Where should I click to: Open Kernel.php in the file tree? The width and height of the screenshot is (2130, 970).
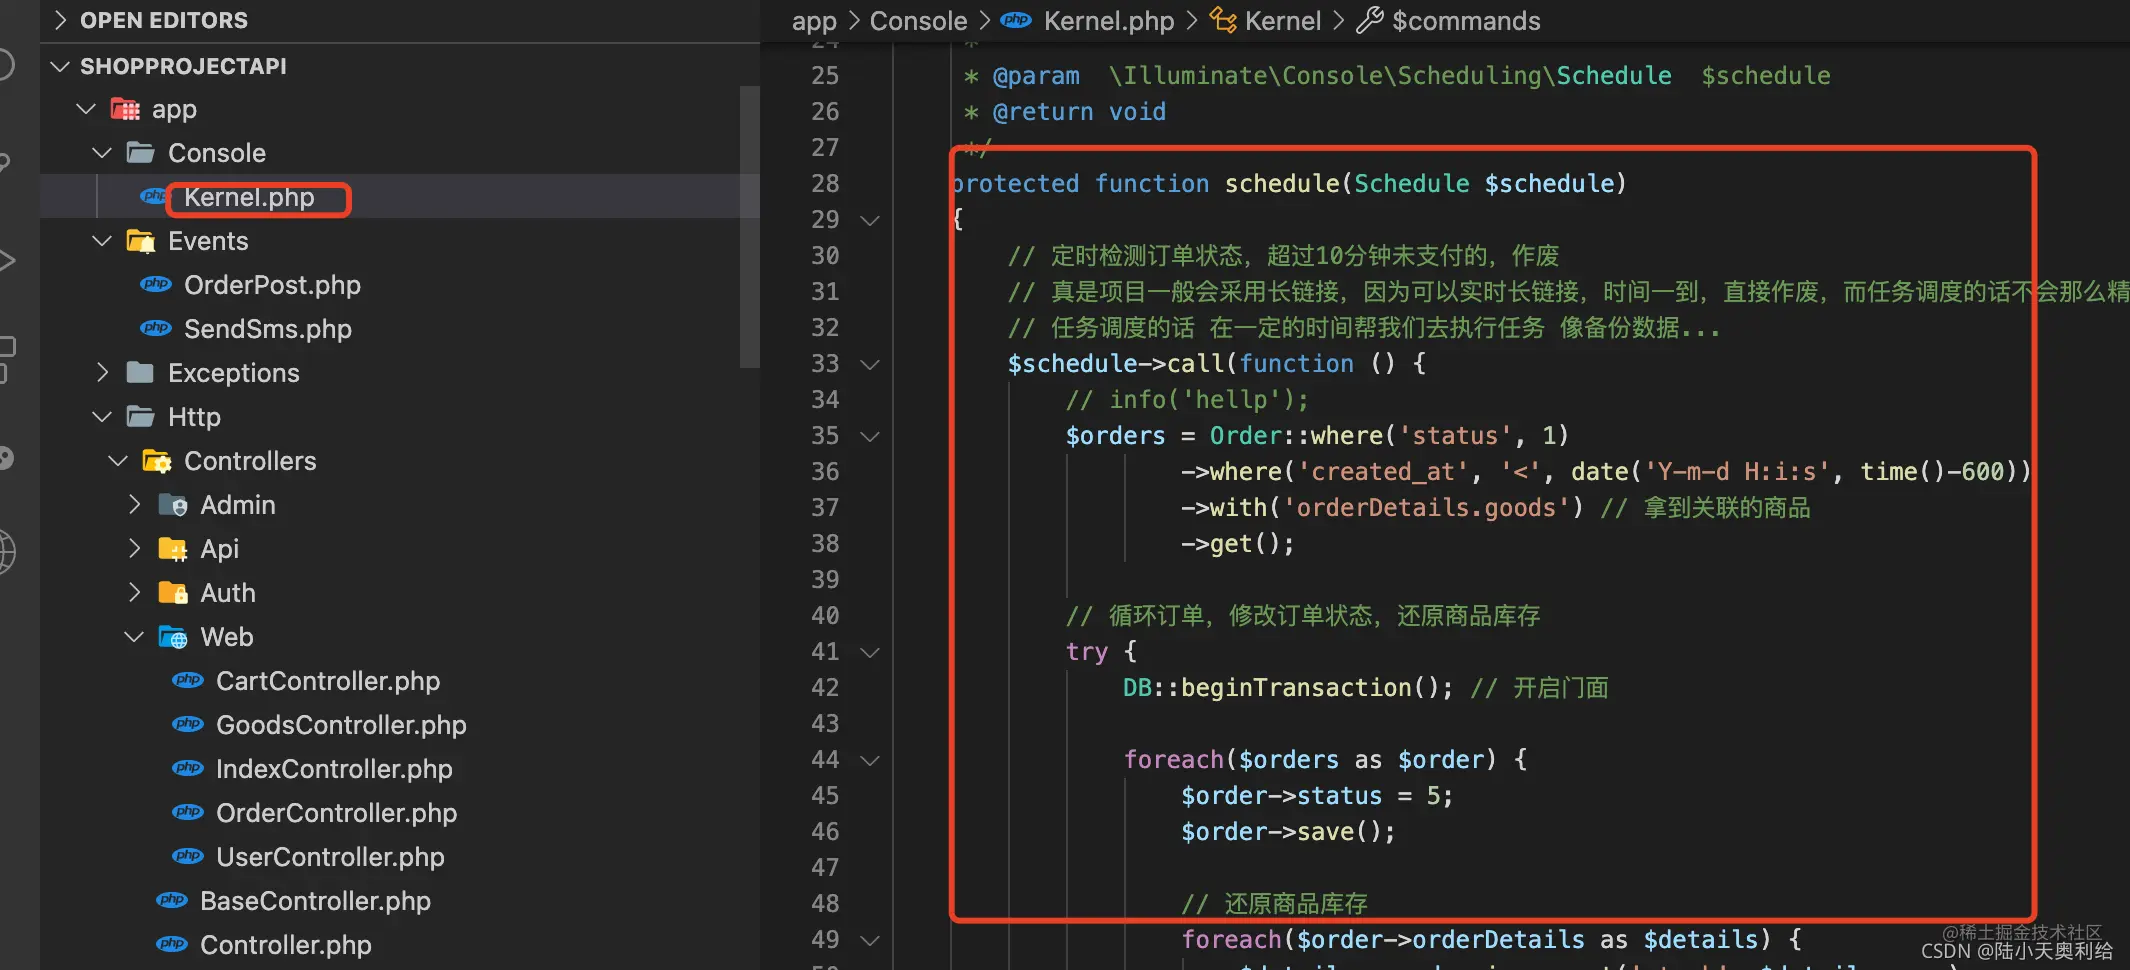249,197
